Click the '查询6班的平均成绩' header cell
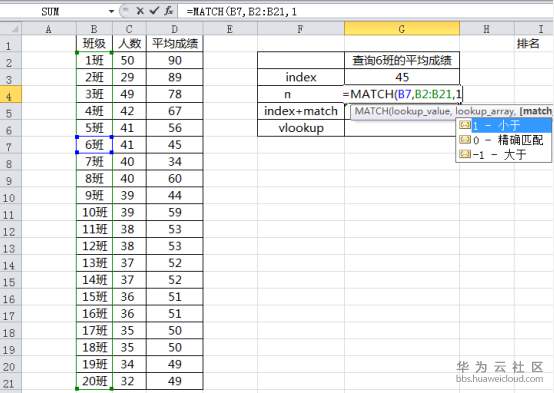 point(402,60)
